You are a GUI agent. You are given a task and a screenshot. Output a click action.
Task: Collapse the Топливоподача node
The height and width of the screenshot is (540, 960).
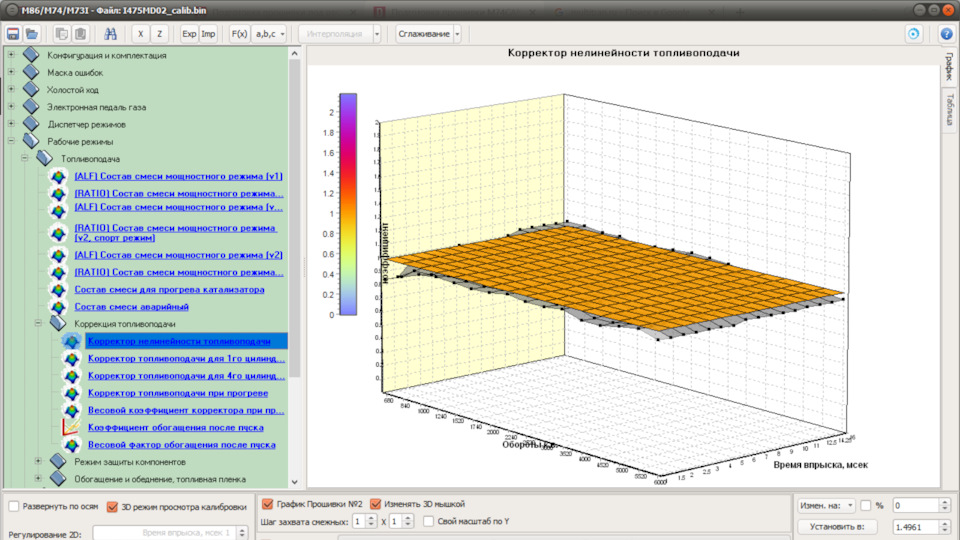[24, 157]
